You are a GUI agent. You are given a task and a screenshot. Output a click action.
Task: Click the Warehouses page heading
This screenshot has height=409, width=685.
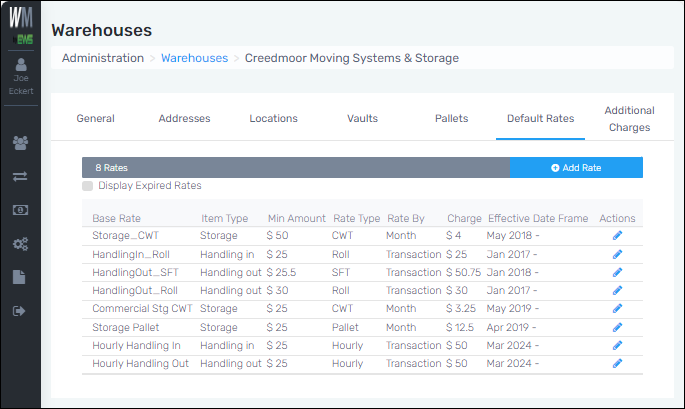(102, 30)
